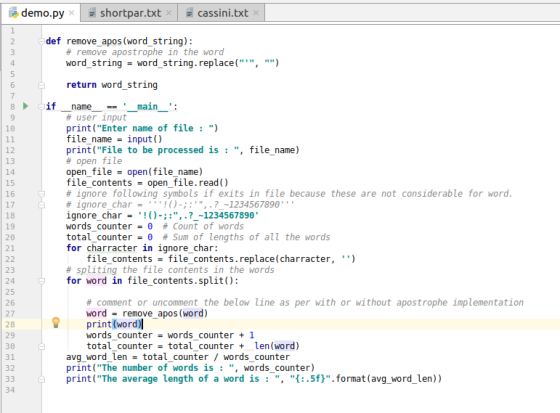560x413 pixels.
Task: Click 'for word in file_contents.split():' line
Action: tap(152, 281)
